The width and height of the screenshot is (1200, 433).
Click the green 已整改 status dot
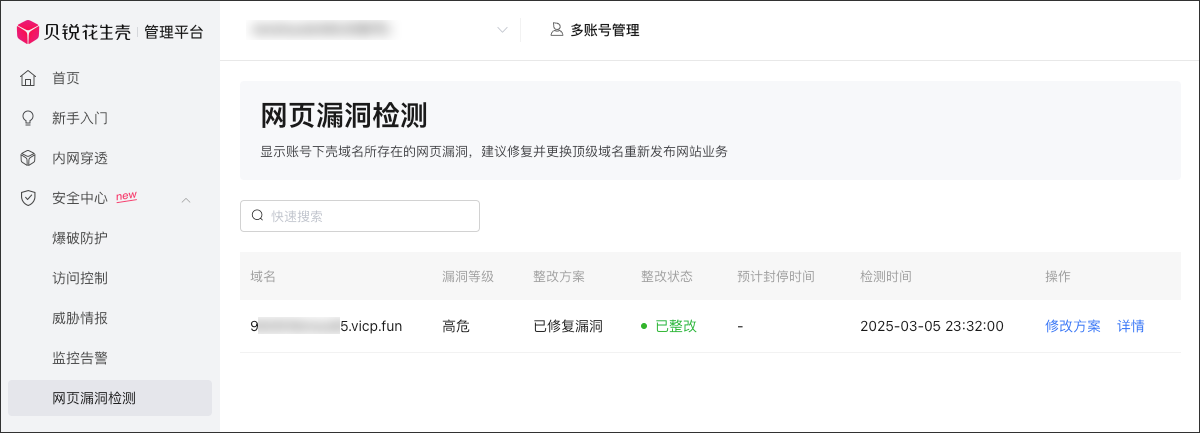[644, 326]
